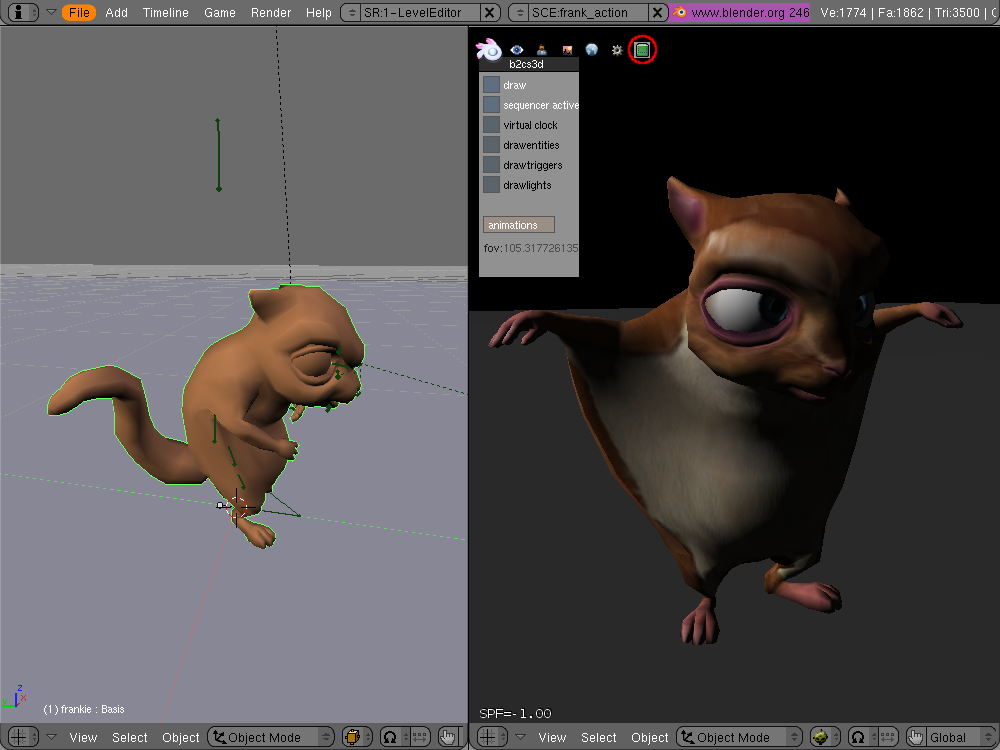Image resolution: width=1000 pixels, height=750 pixels.
Task: Click the gear icon in the b2cs3d toolbar
Action: [617, 50]
